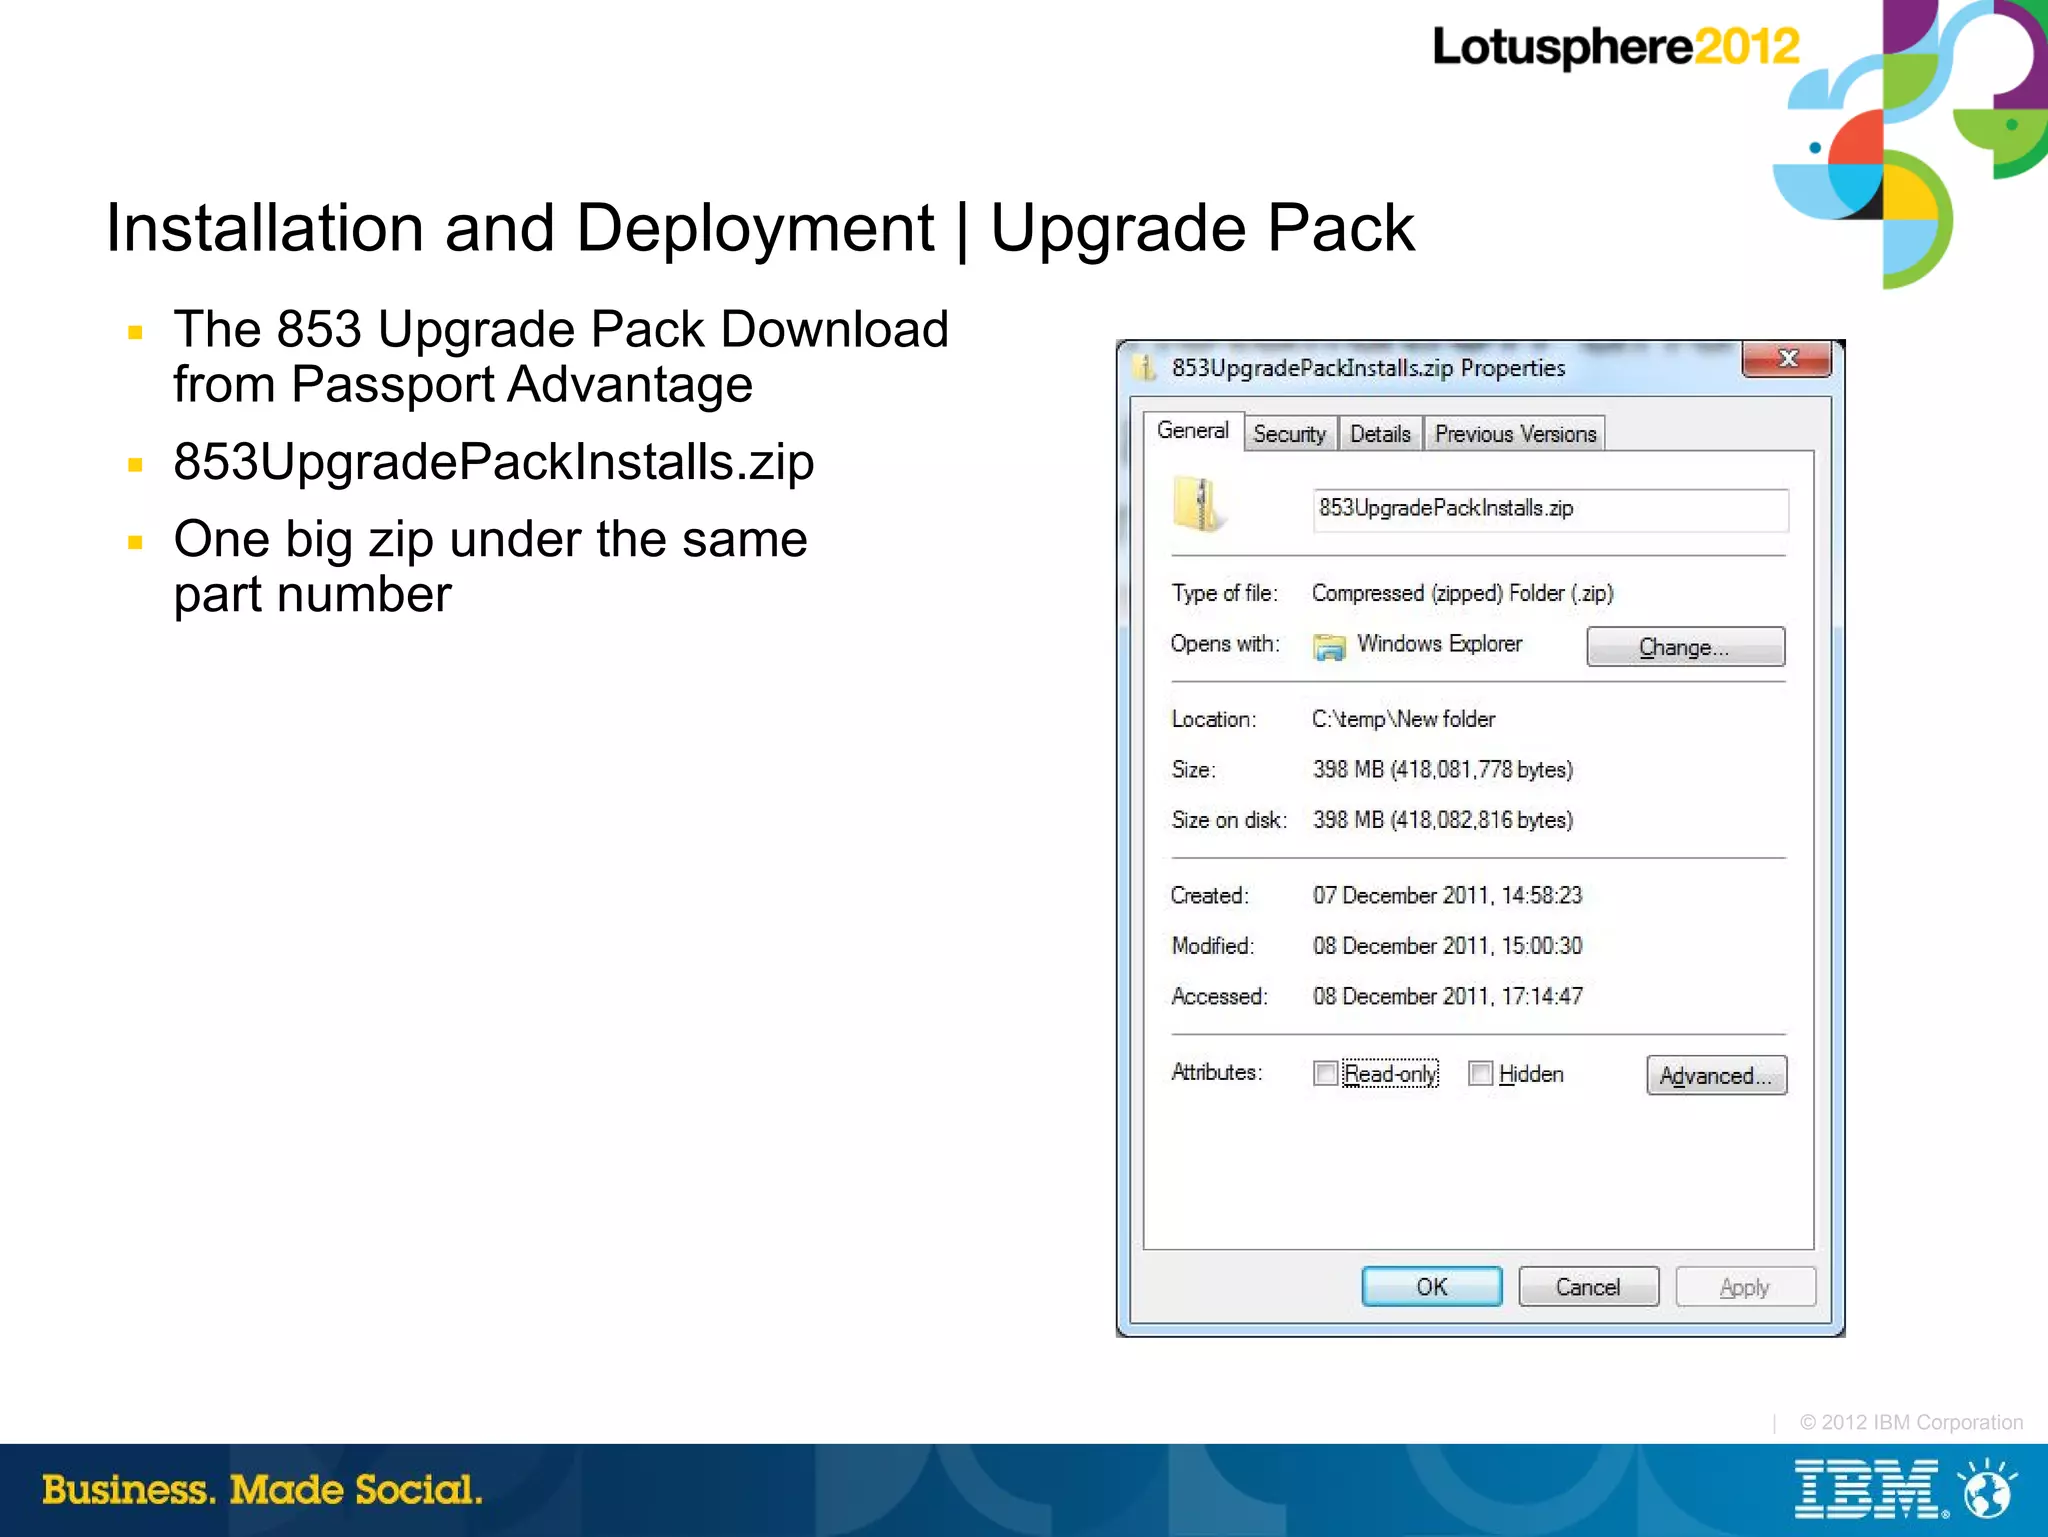The image size is (2048, 1537).
Task: Close the Properties dialog with the X button
Action: [x=1787, y=359]
